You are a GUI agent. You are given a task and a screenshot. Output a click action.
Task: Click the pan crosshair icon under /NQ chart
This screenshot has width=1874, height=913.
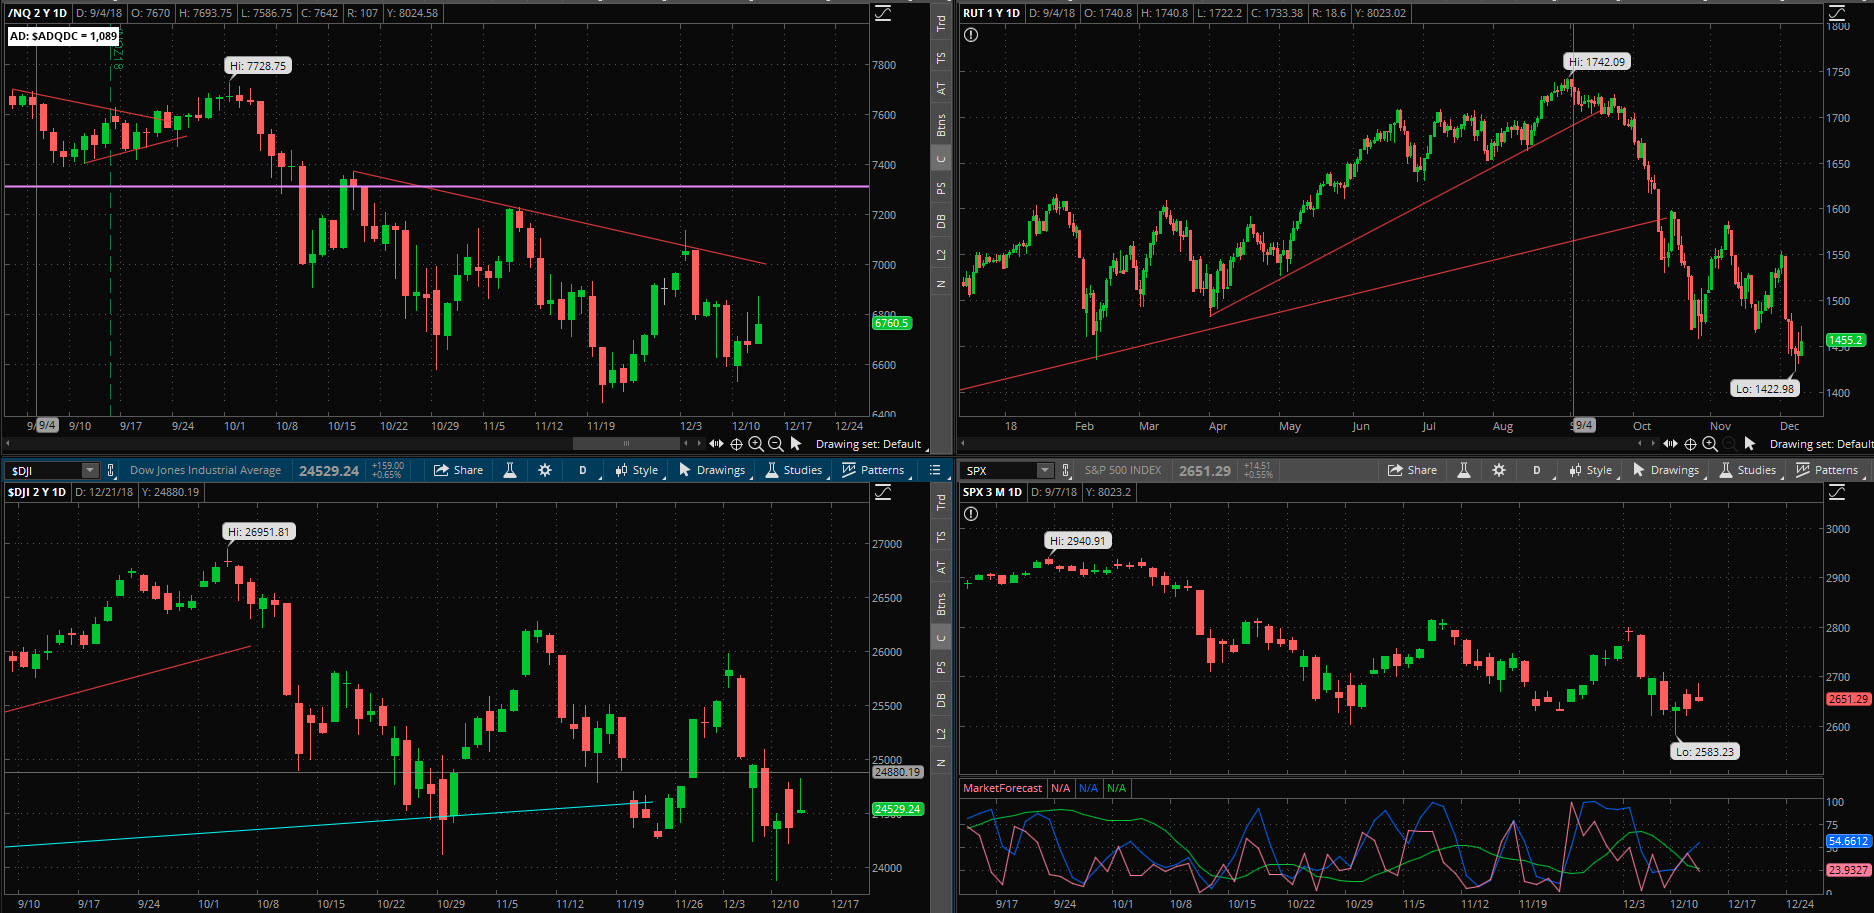tap(736, 444)
